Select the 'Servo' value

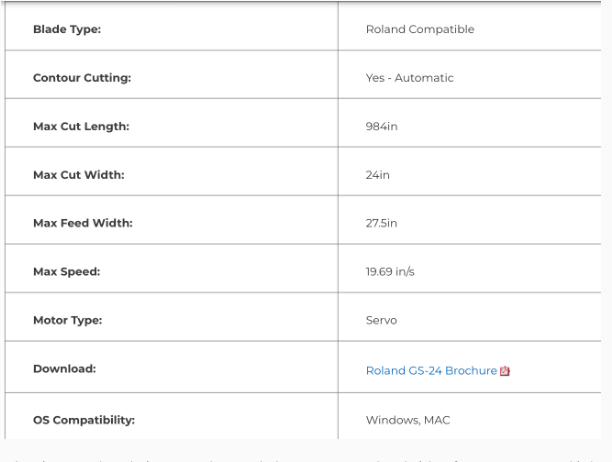tap(381, 320)
